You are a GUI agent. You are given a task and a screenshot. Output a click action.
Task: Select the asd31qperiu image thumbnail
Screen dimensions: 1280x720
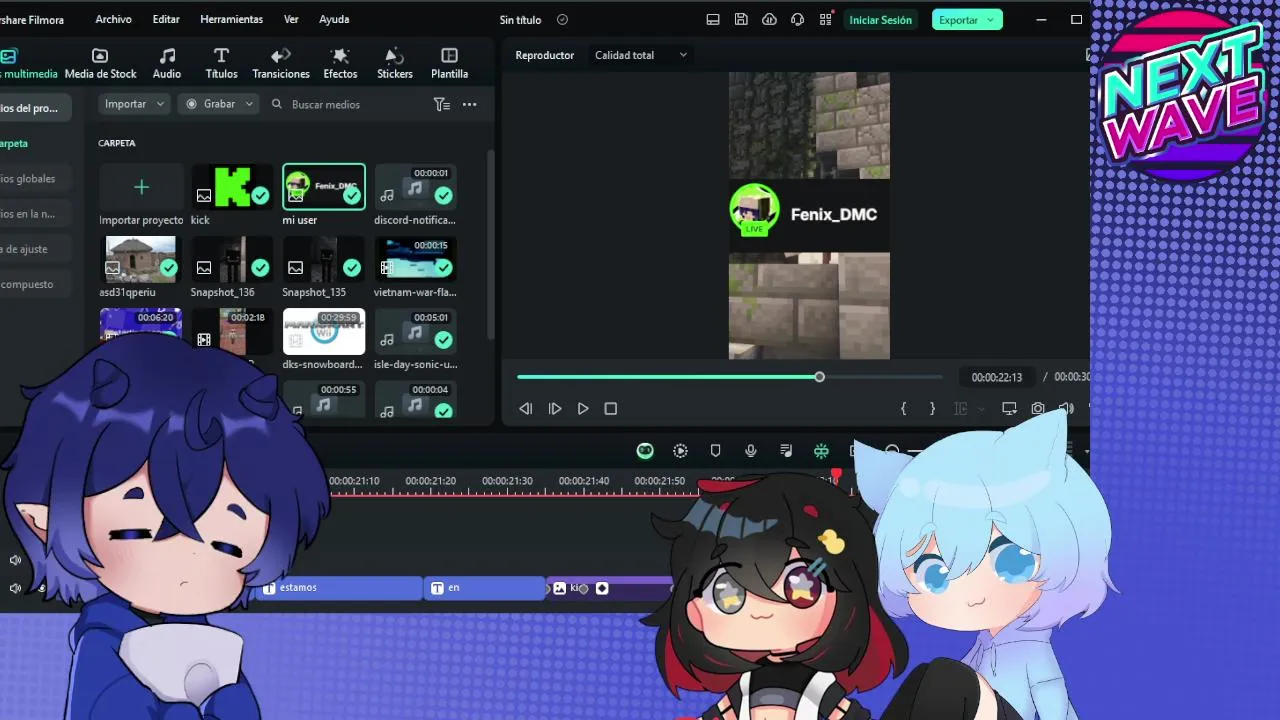(x=141, y=259)
